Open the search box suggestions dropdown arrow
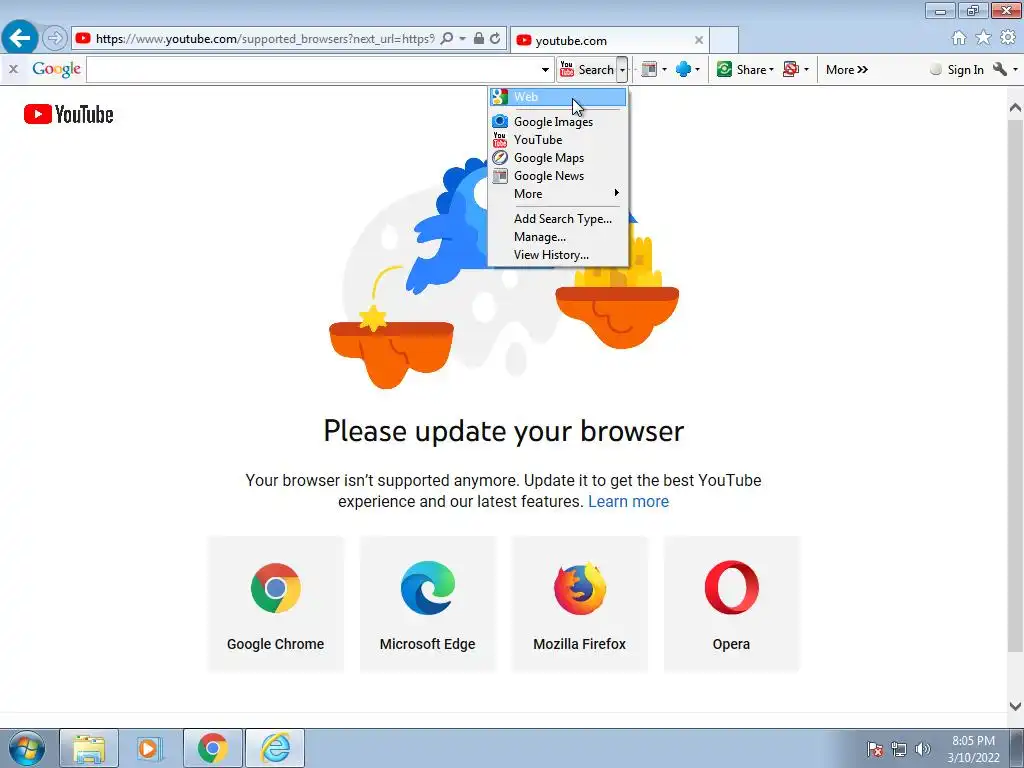The width and height of the screenshot is (1024, 768). click(x=545, y=69)
